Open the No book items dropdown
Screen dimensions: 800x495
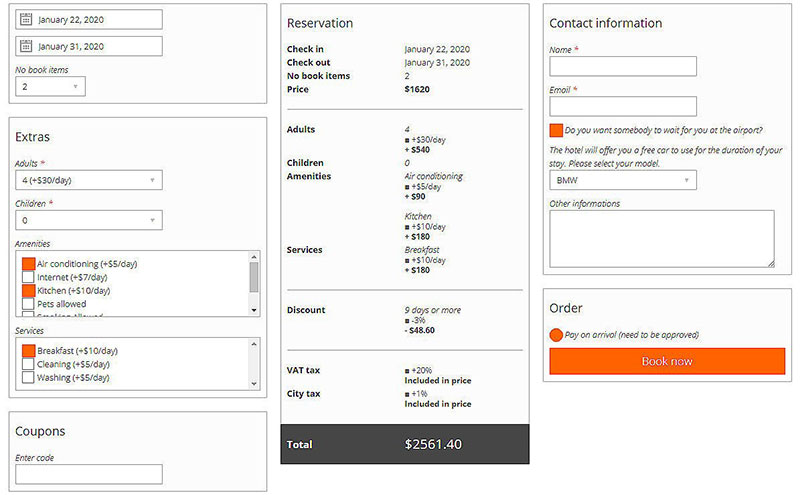pyautogui.click(x=51, y=86)
